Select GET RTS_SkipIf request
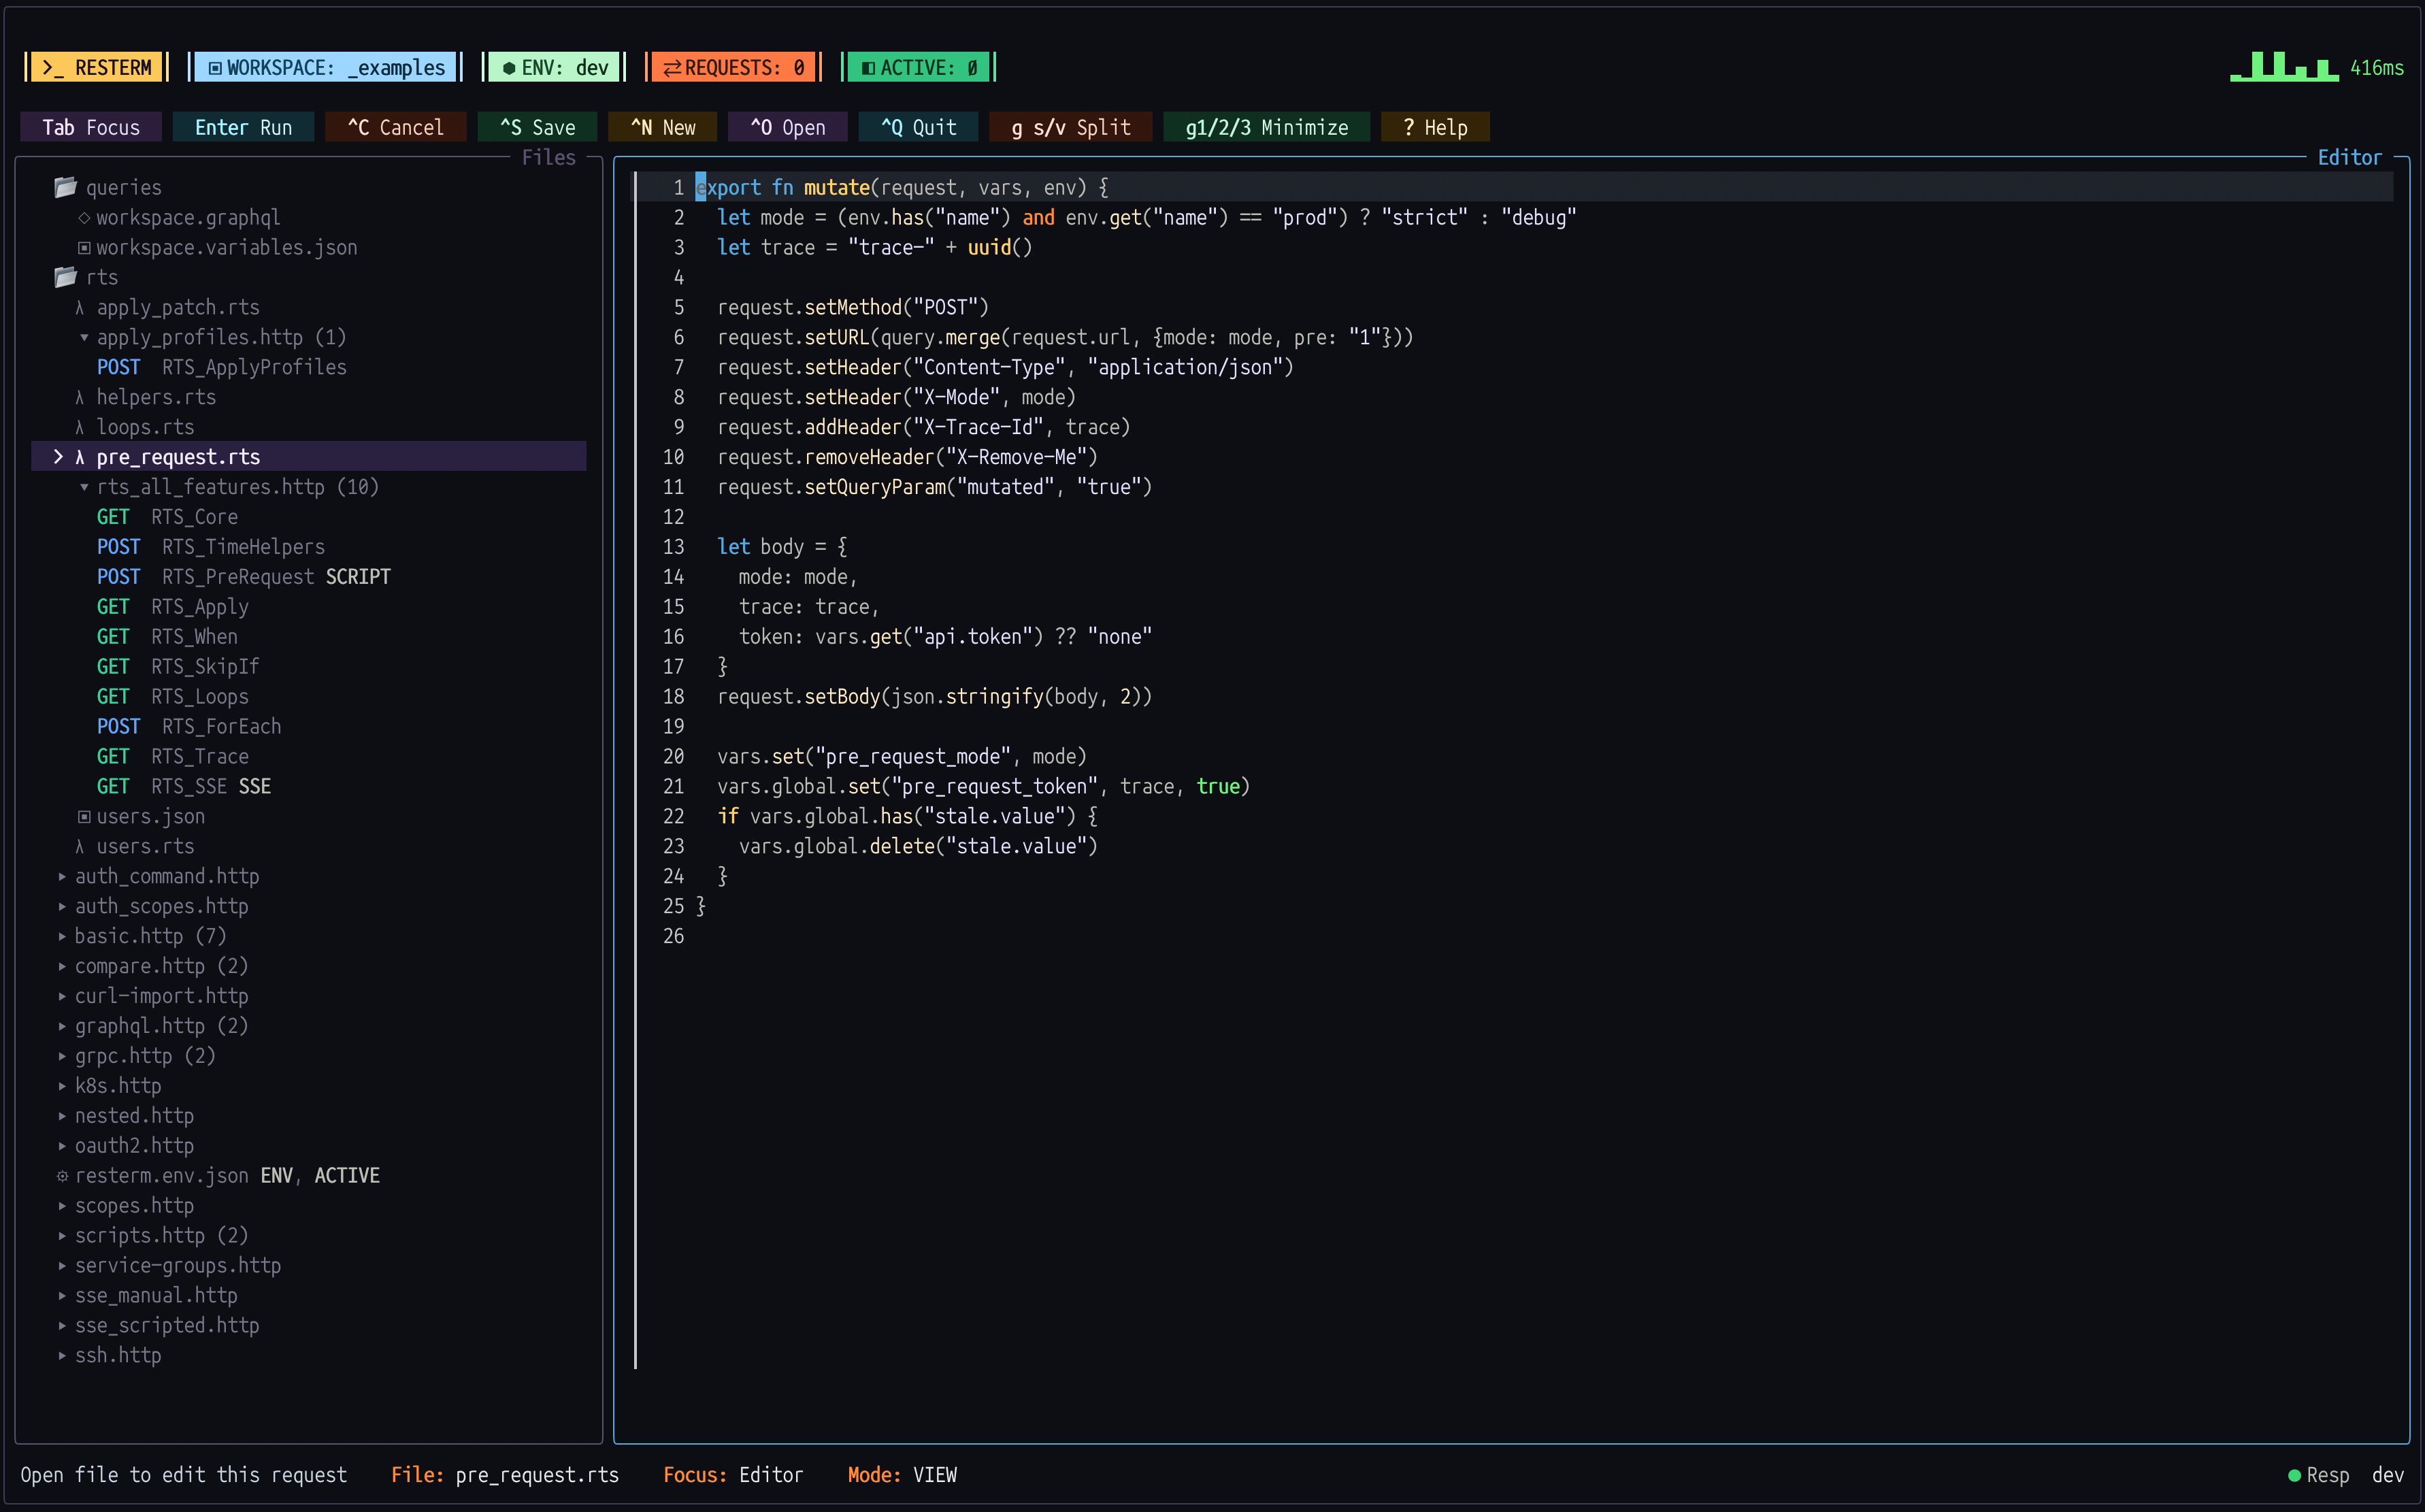Image resolution: width=2425 pixels, height=1512 pixels. (x=178, y=667)
